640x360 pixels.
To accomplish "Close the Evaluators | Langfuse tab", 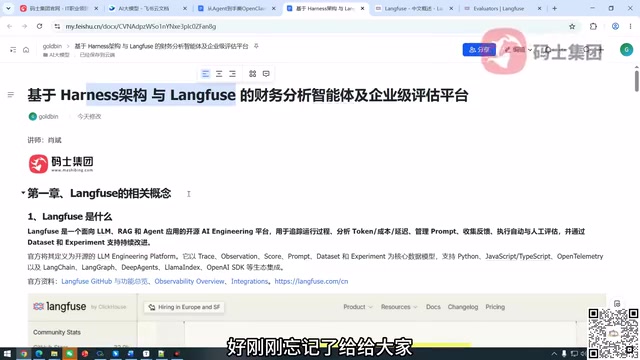I will 539,8.
